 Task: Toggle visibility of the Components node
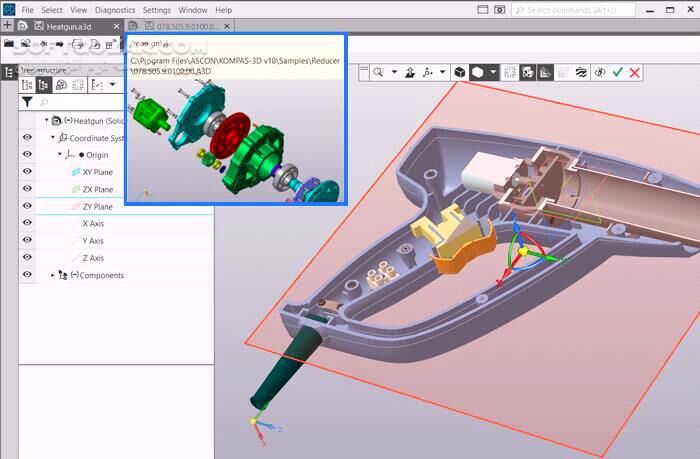pos(27,275)
